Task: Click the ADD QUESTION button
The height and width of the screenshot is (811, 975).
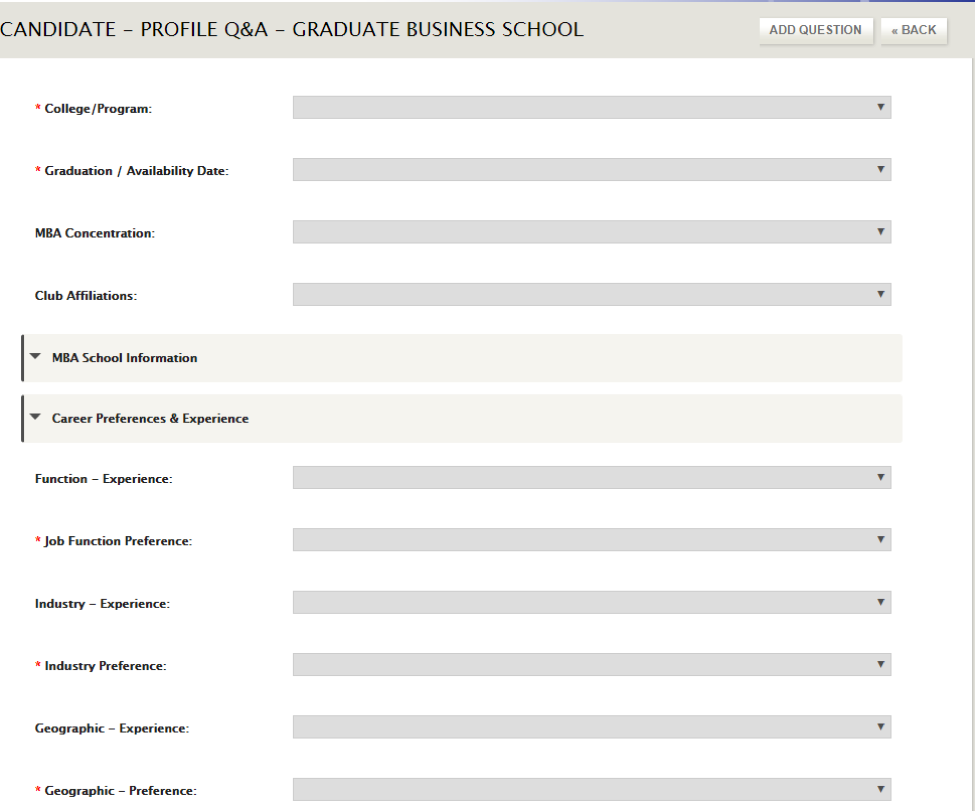Action: (x=815, y=30)
